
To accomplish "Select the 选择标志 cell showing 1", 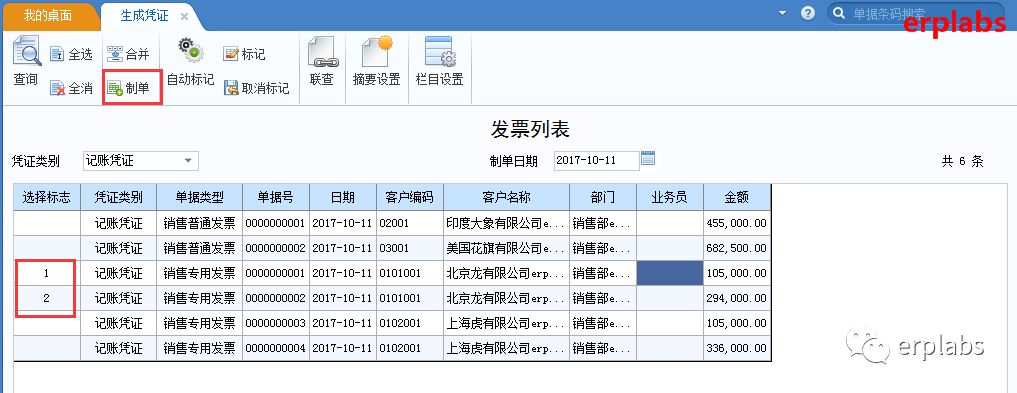I will [47, 273].
